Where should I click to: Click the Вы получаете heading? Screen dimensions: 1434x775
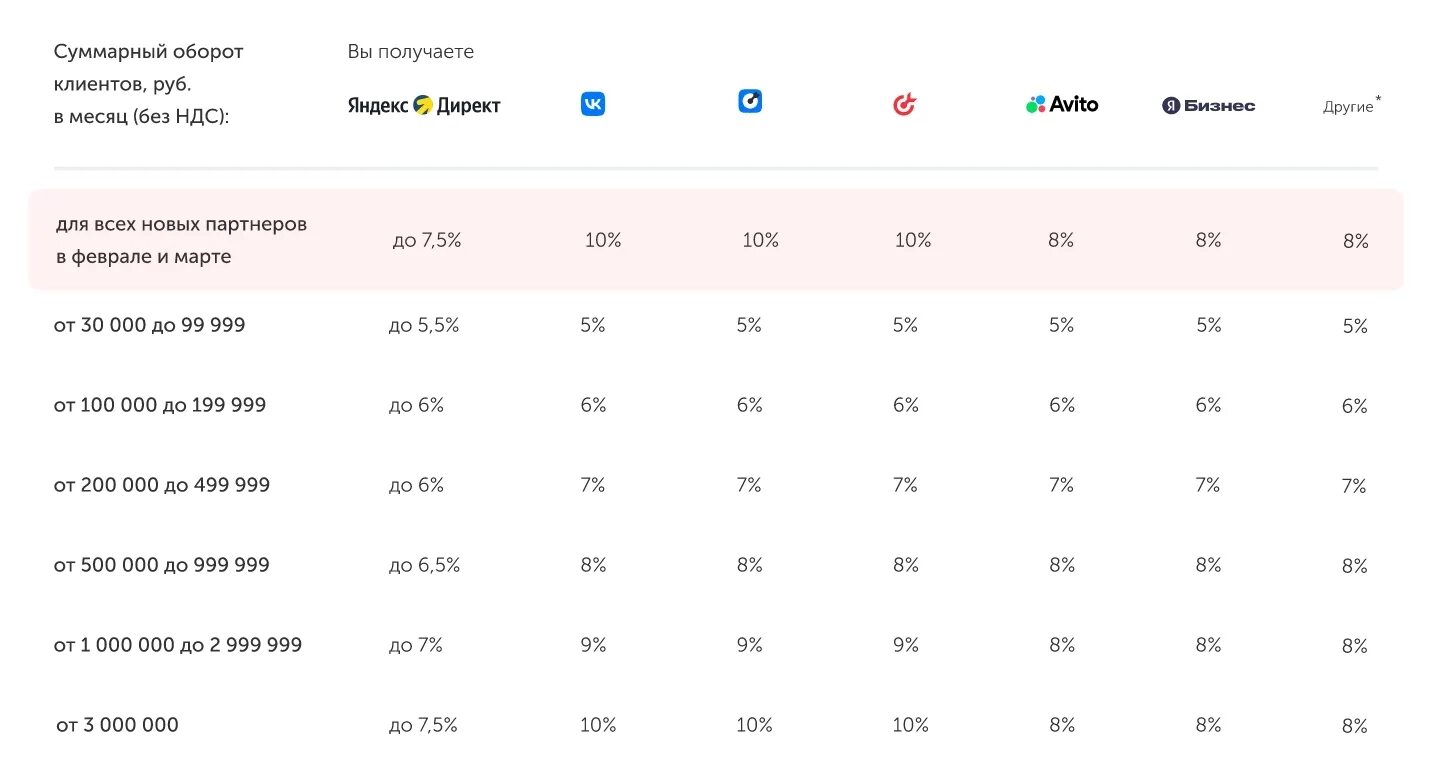pos(411,52)
